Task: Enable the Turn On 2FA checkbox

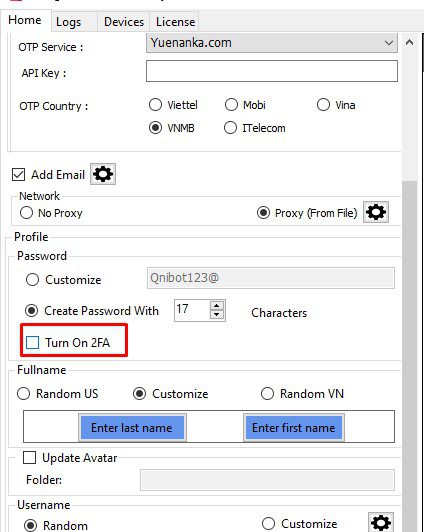Action: [33, 342]
